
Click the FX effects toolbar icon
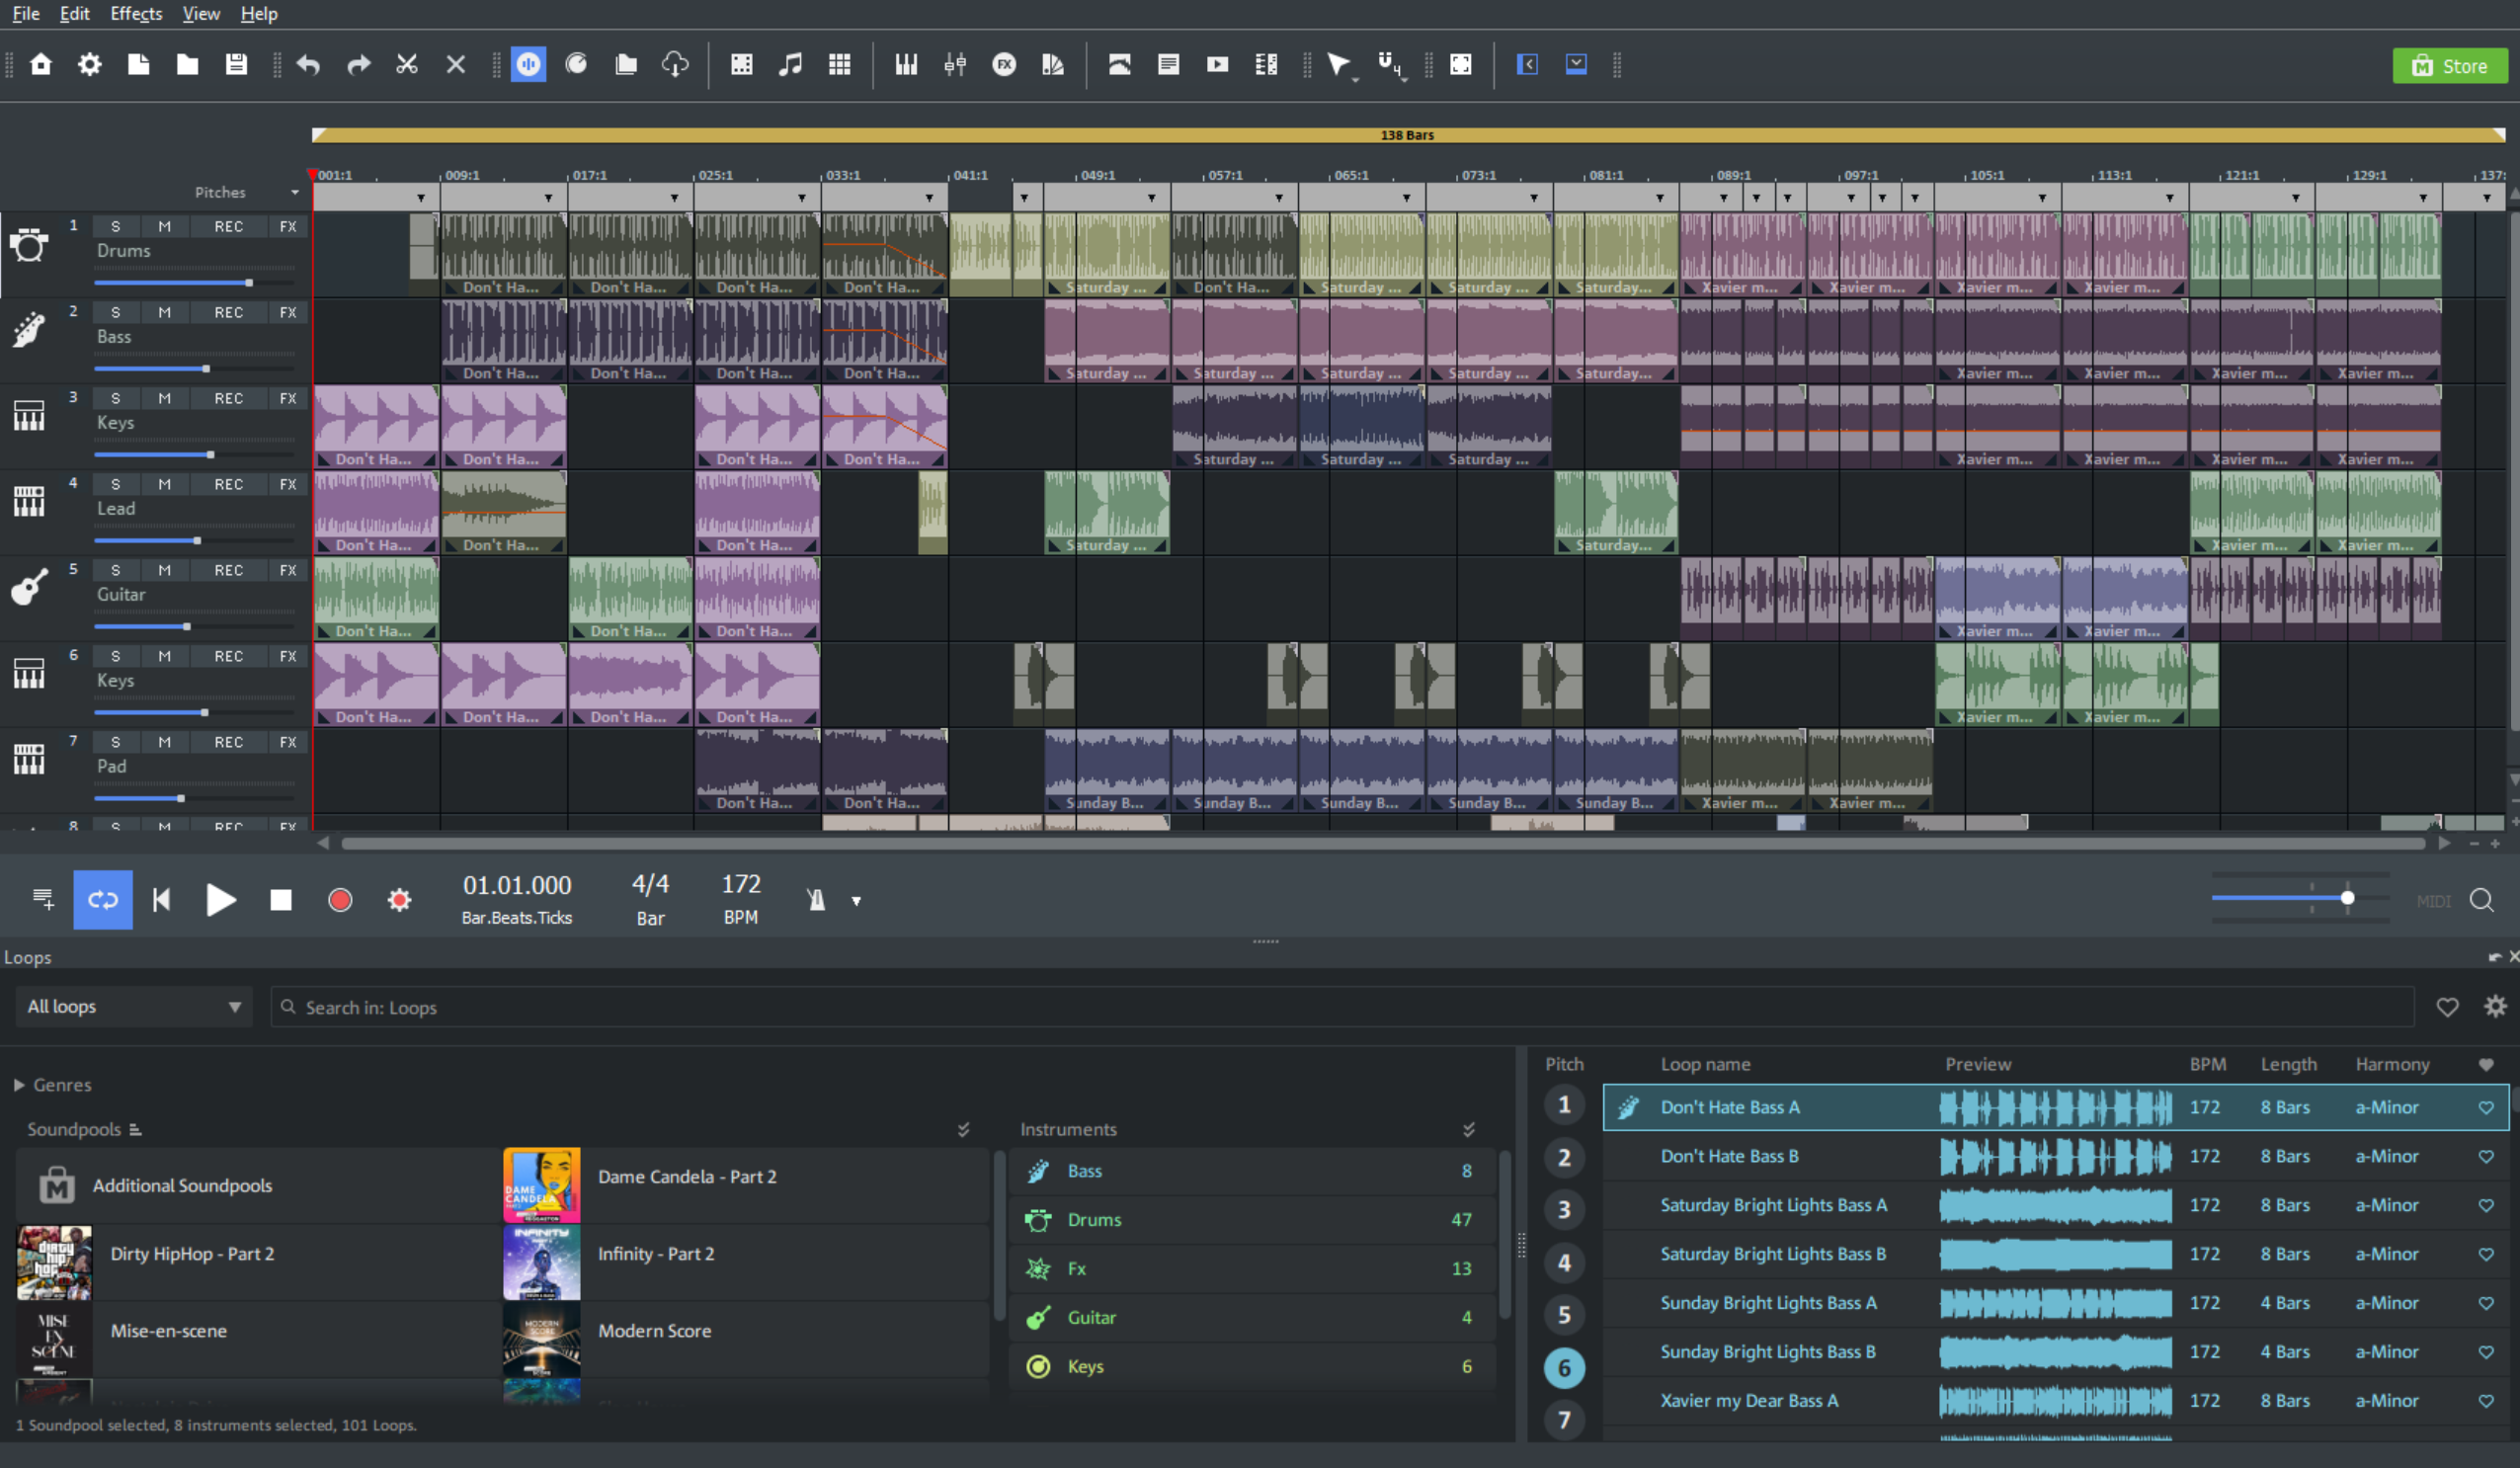coord(1004,64)
